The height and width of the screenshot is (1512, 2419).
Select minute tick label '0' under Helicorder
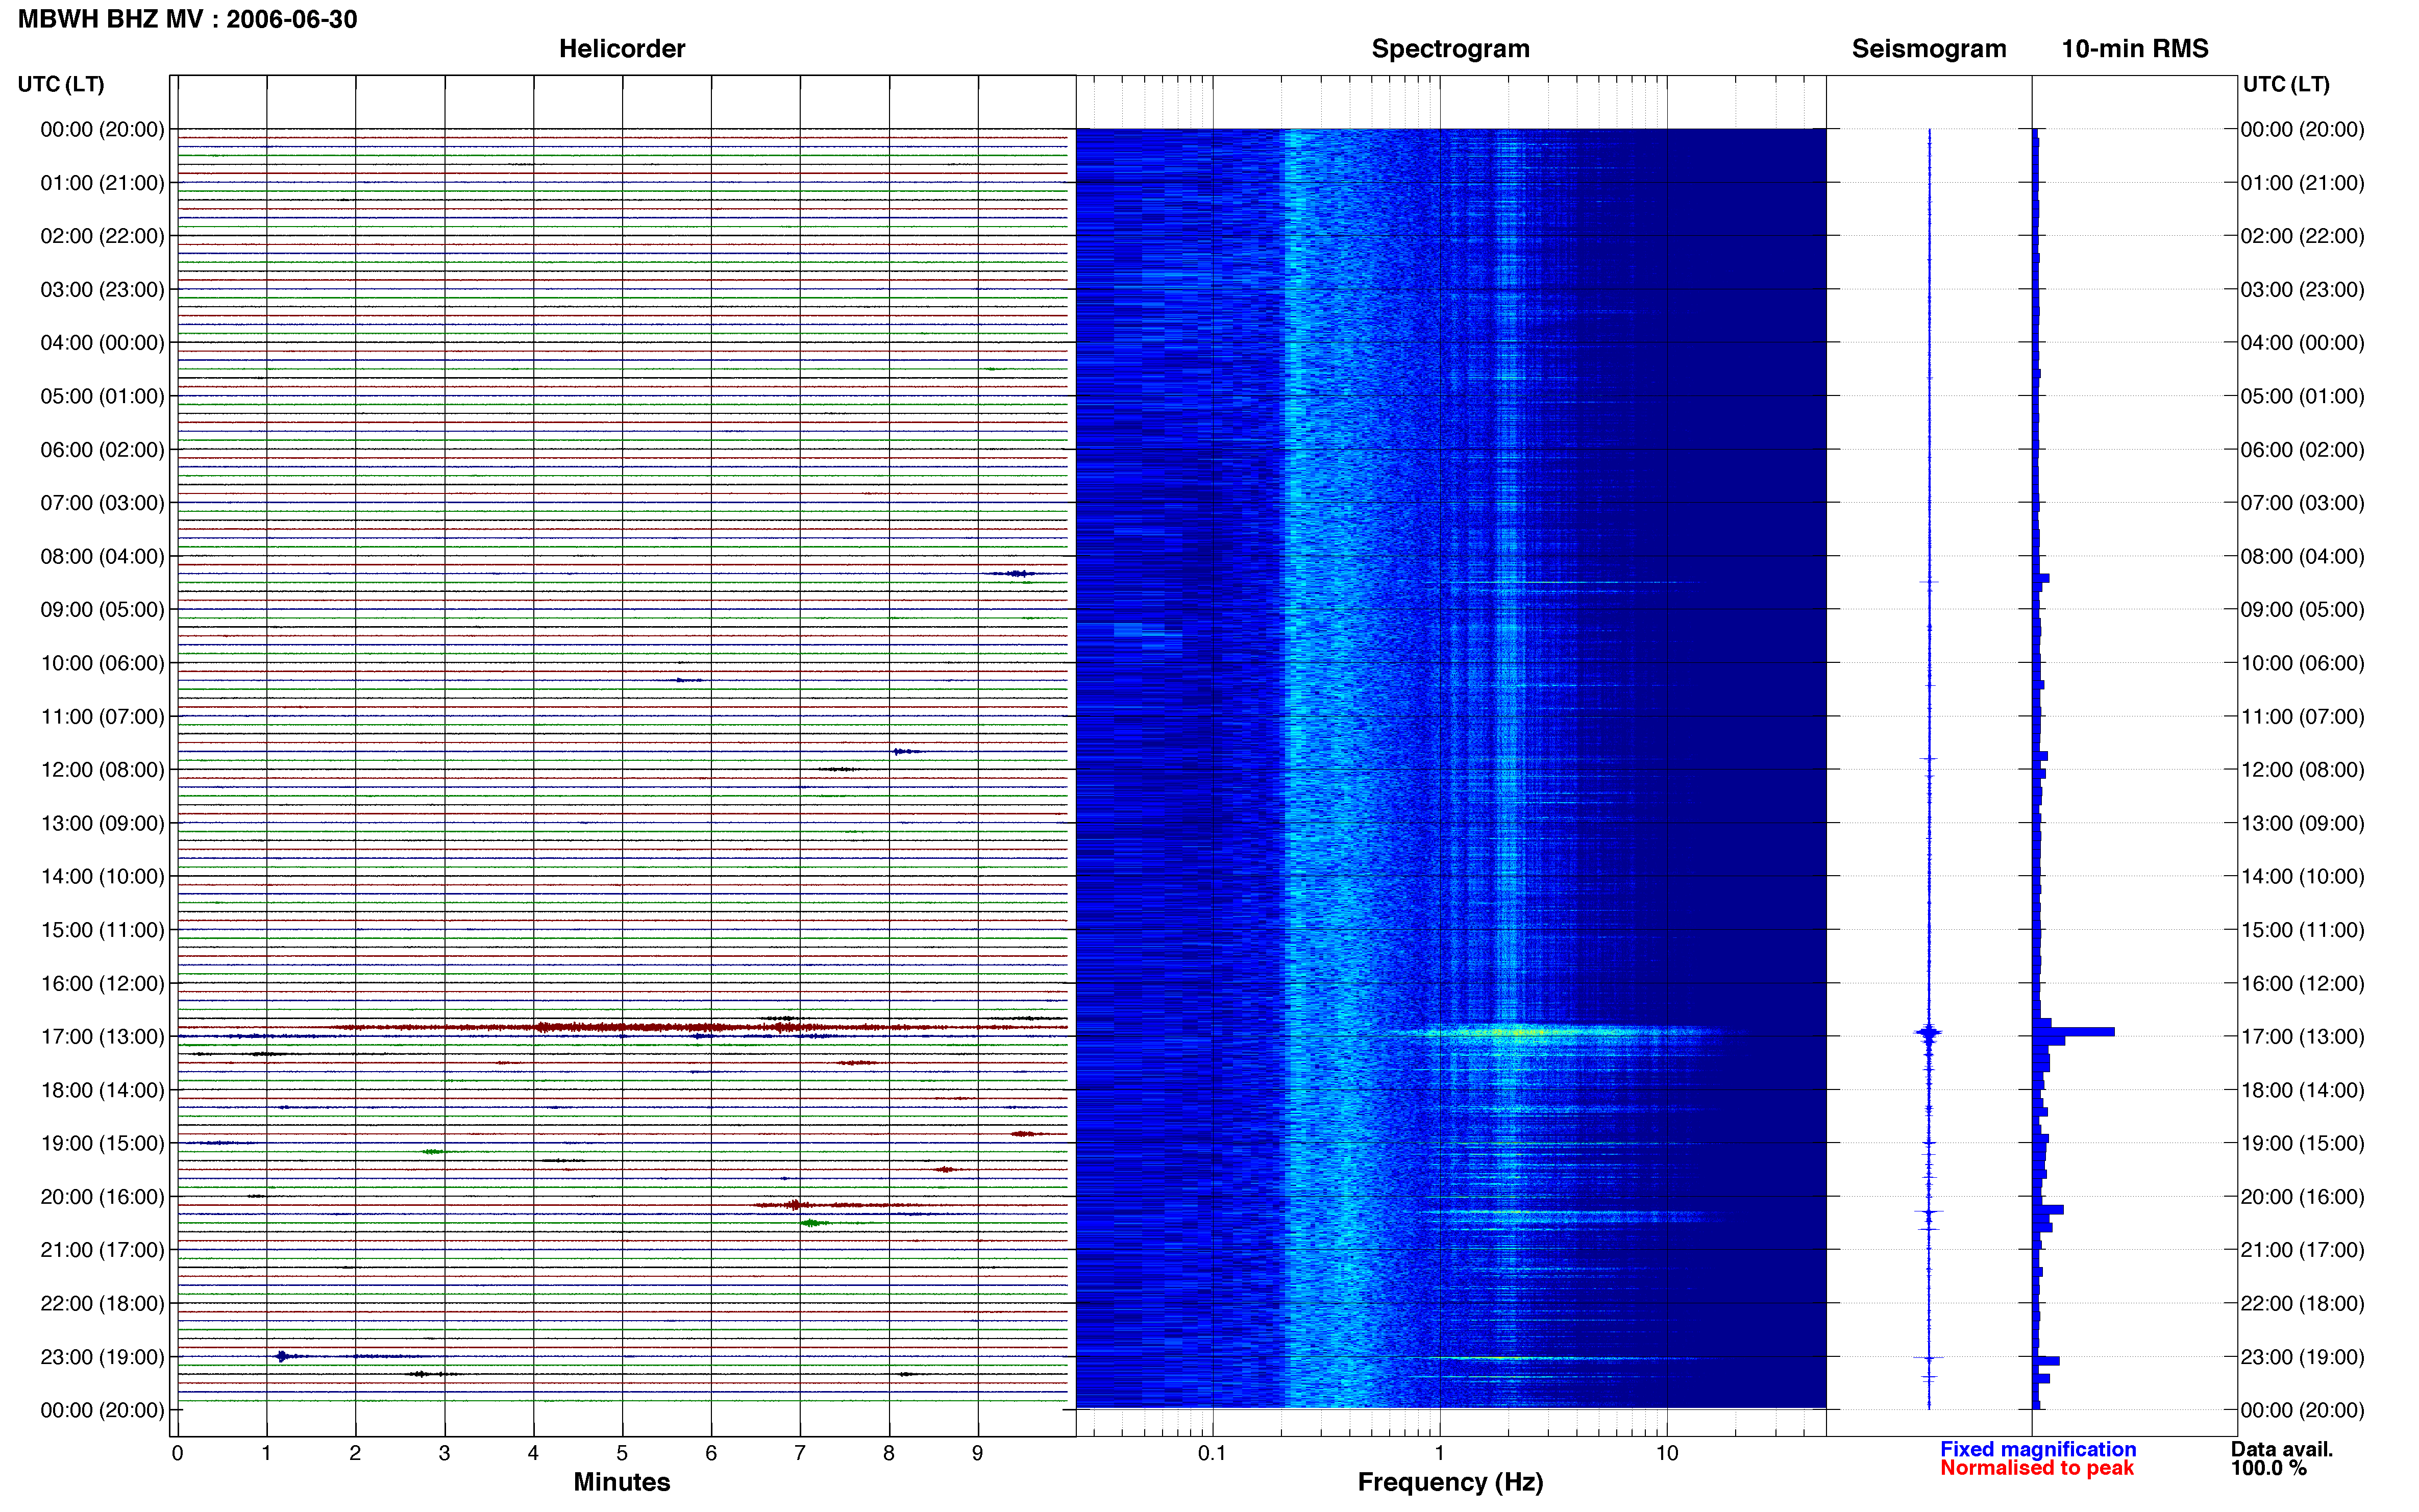[x=177, y=1454]
